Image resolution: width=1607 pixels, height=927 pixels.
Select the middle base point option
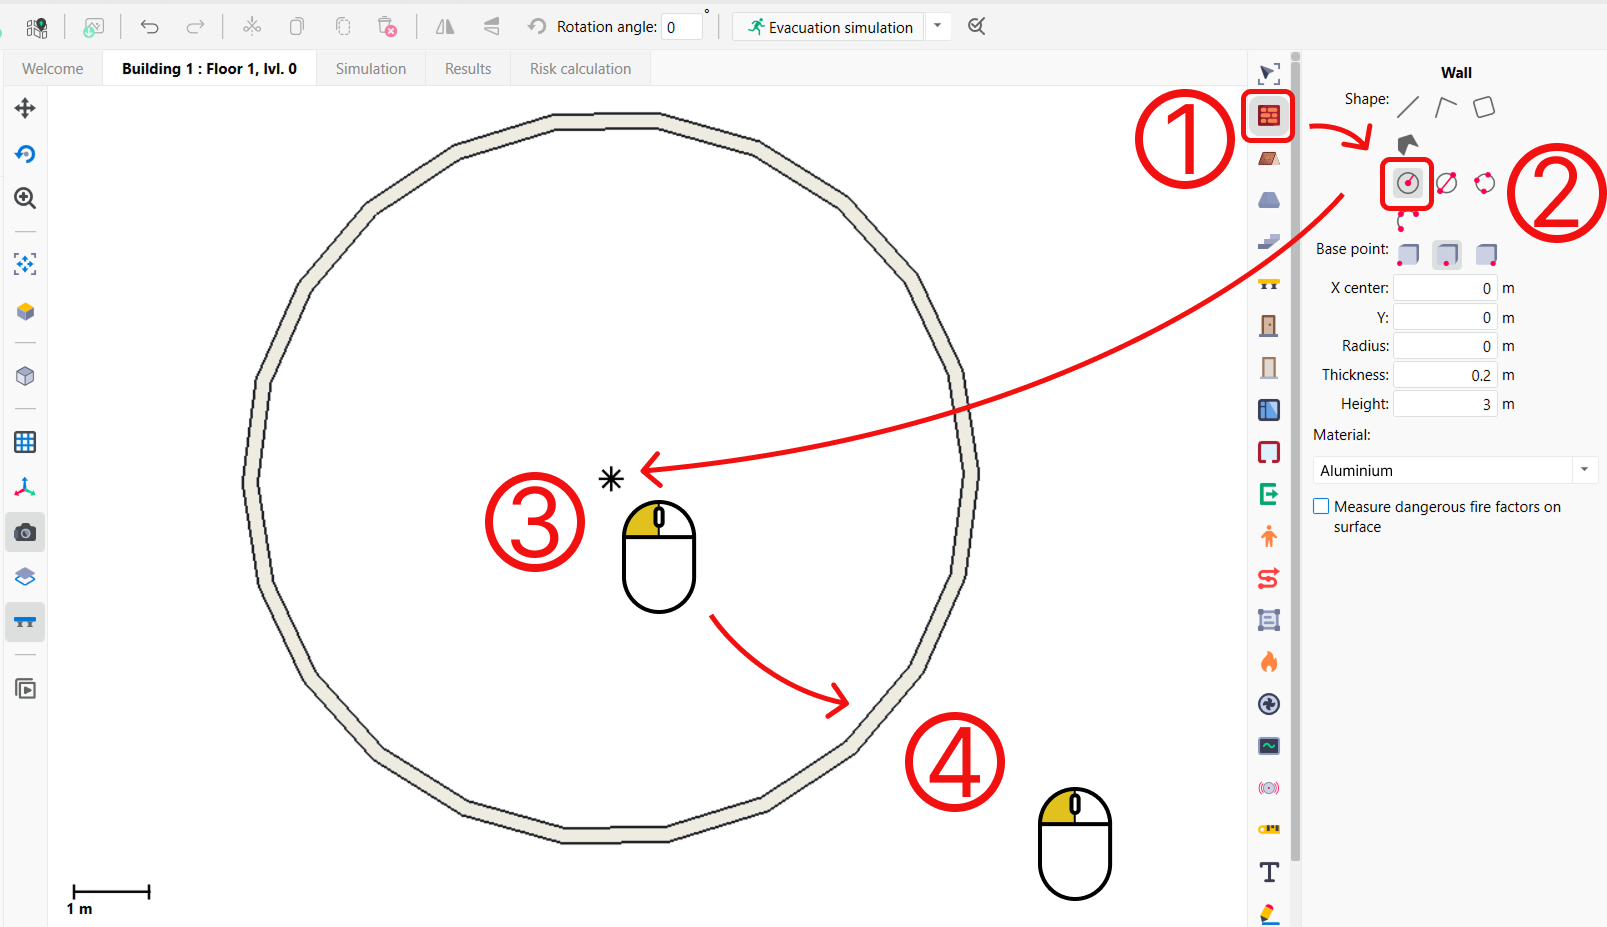[1446, 255]
